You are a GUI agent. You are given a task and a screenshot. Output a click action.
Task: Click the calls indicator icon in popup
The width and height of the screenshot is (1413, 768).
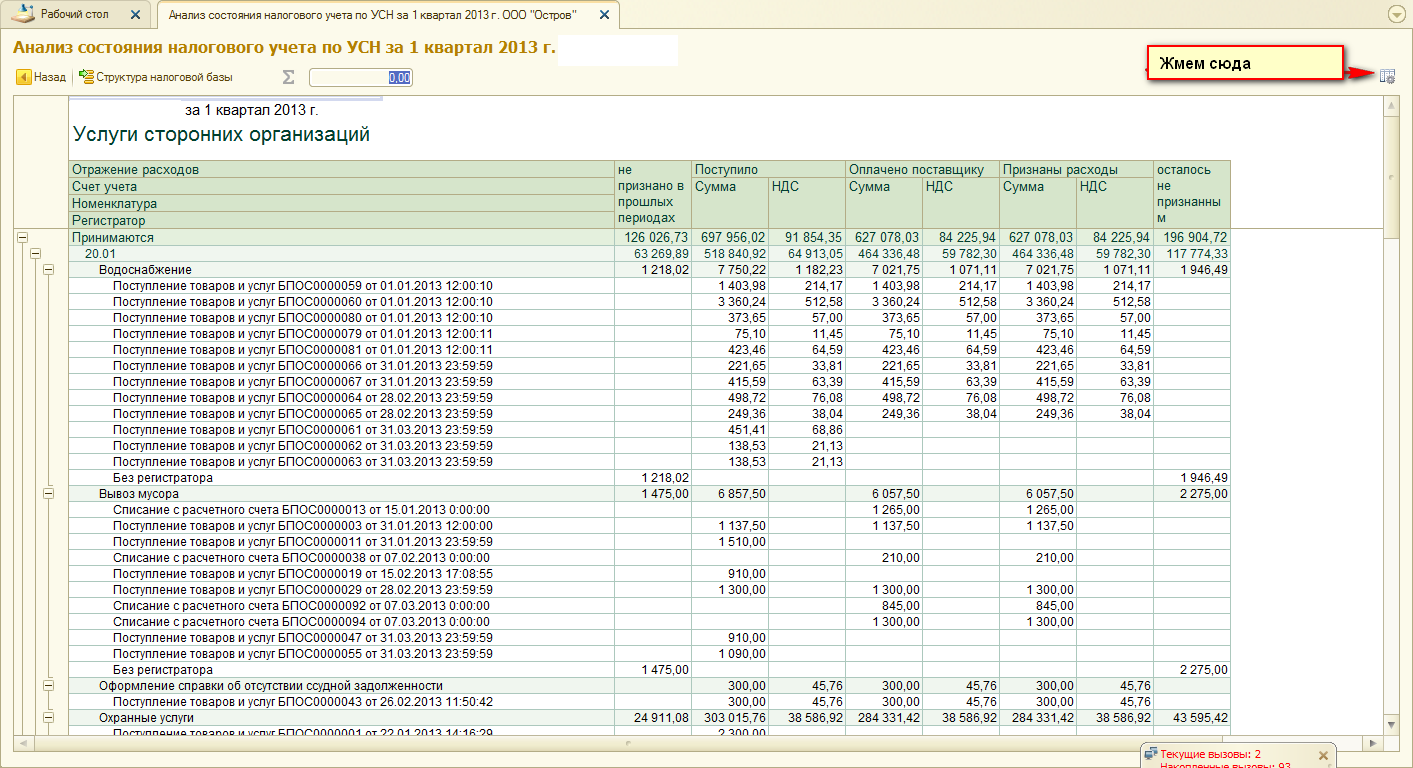pyautogui.click(x=1151, y=753)
